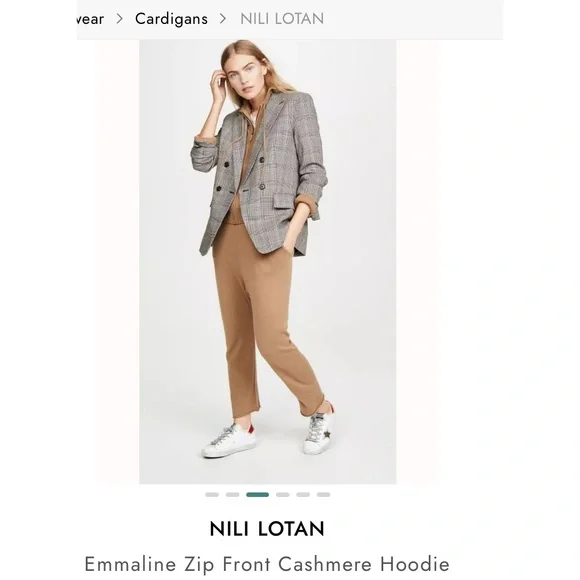Click the Emmaline Zip Front Cashmere Hoodie title

pyautogui.click(x=267, y=564)
